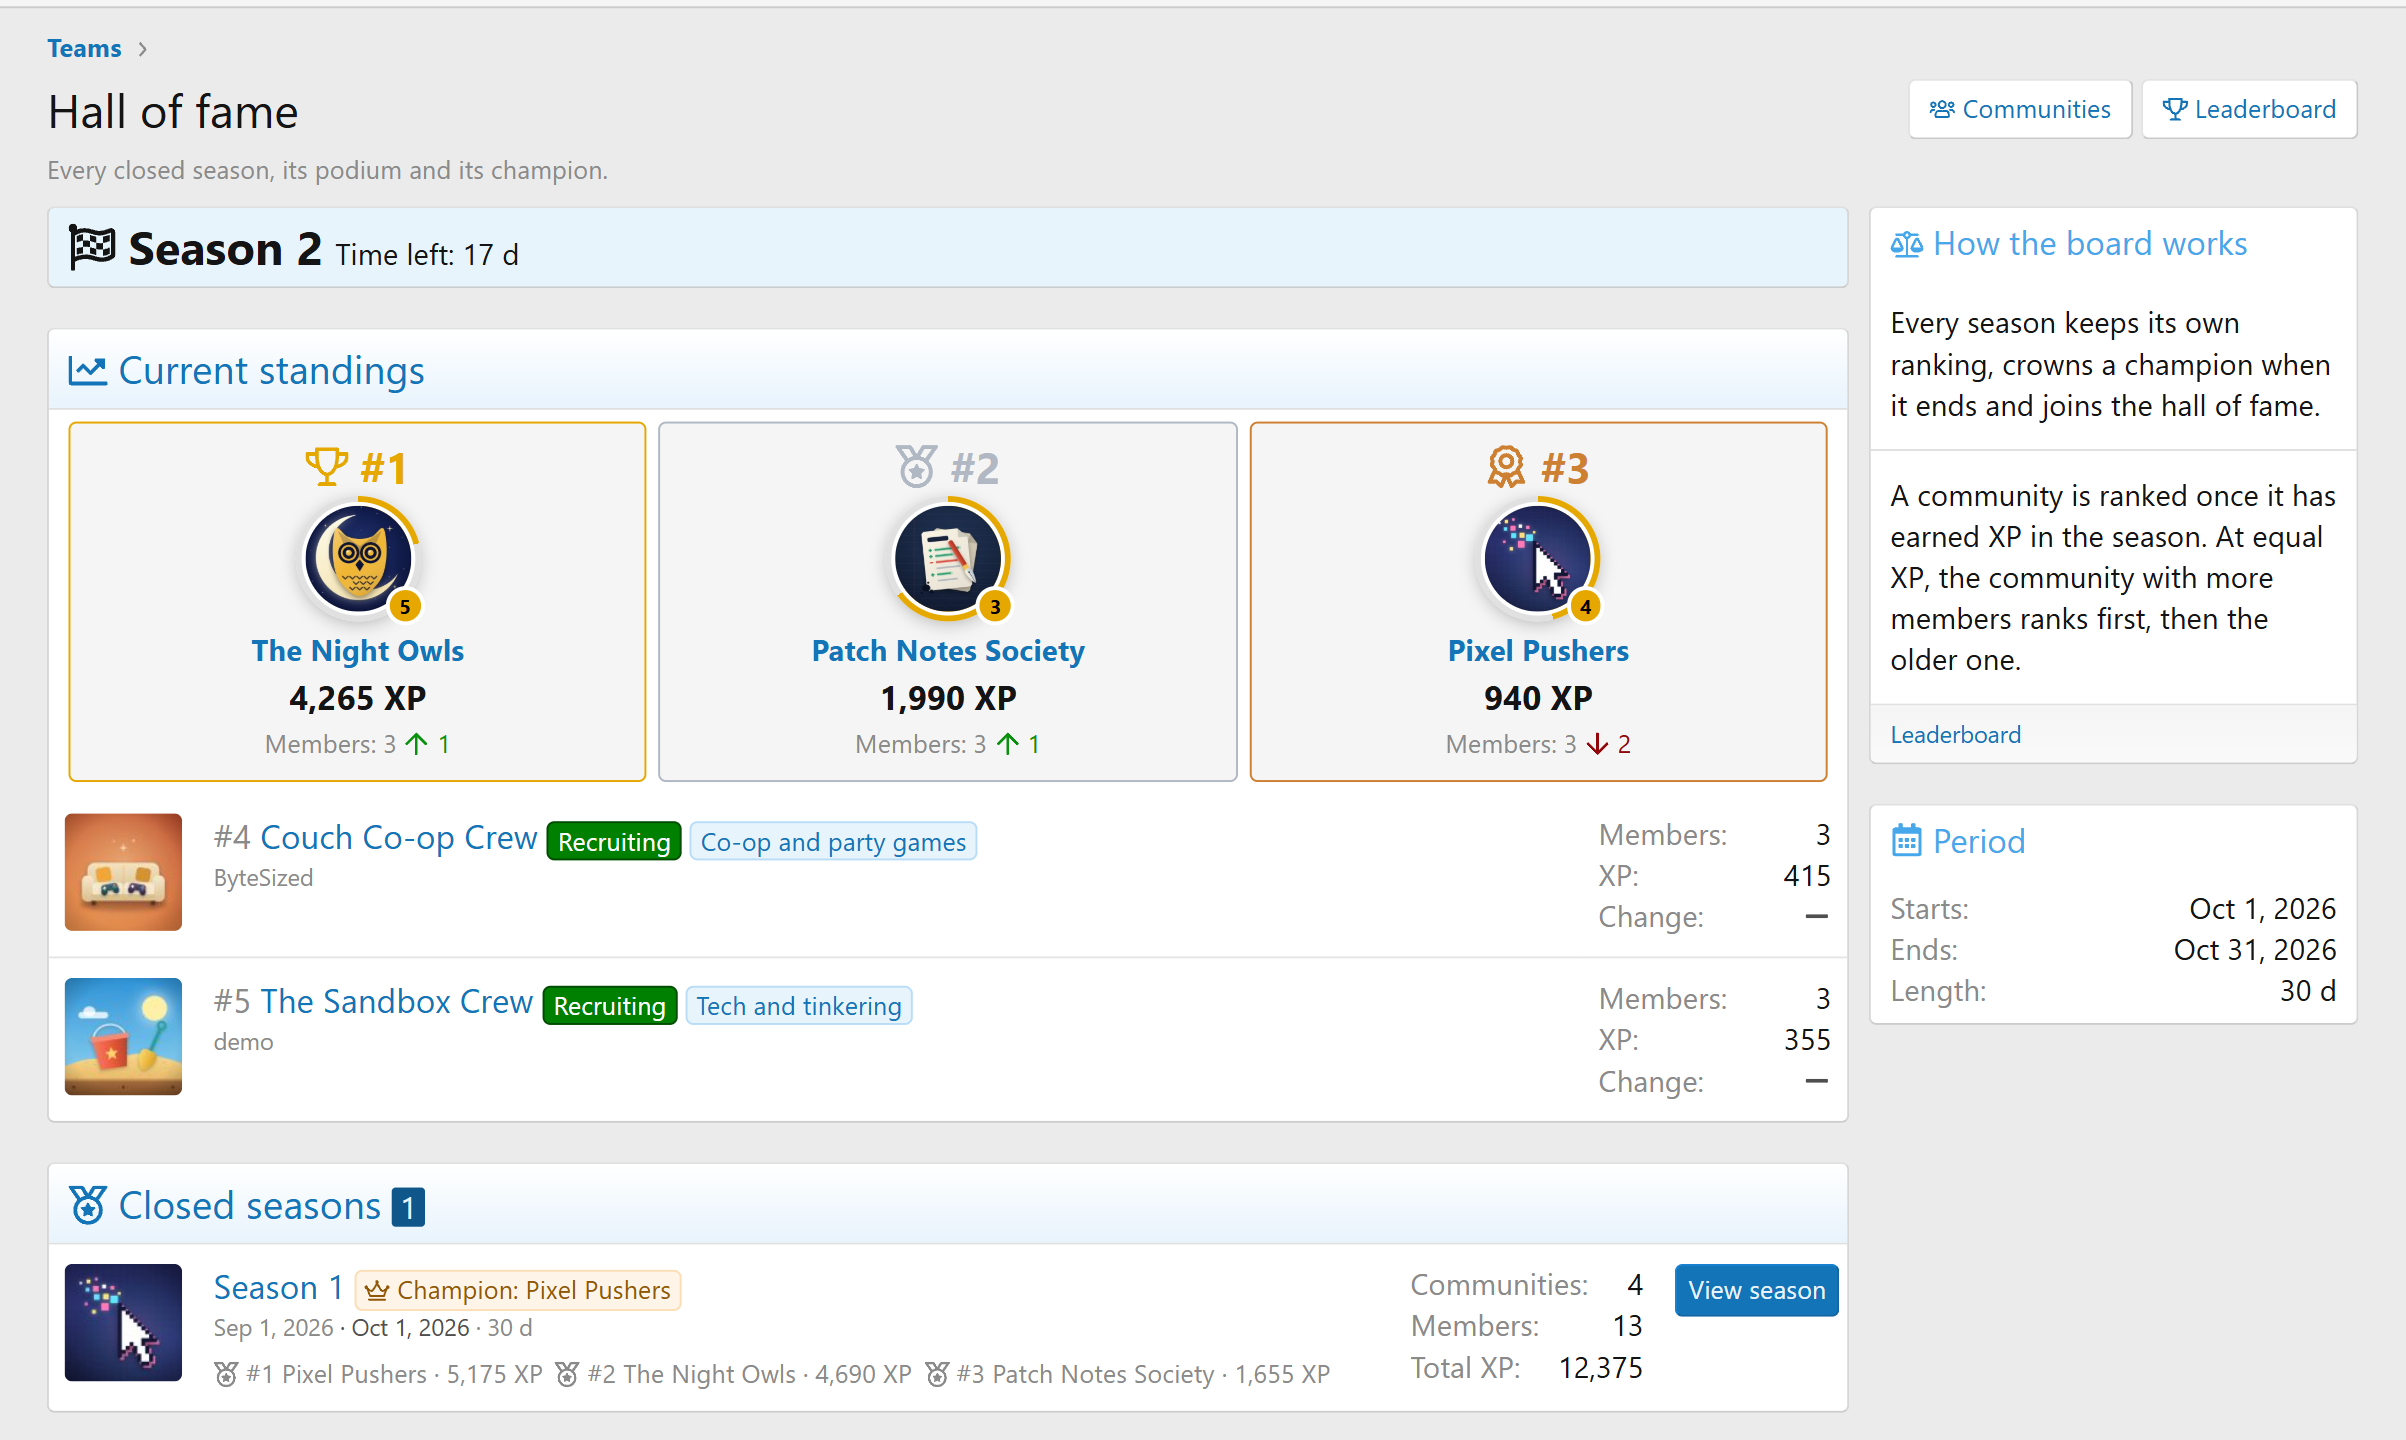
Task: Click the Recruiting badge on The Sandbox Crew
Action: (x=610, y=1006)
